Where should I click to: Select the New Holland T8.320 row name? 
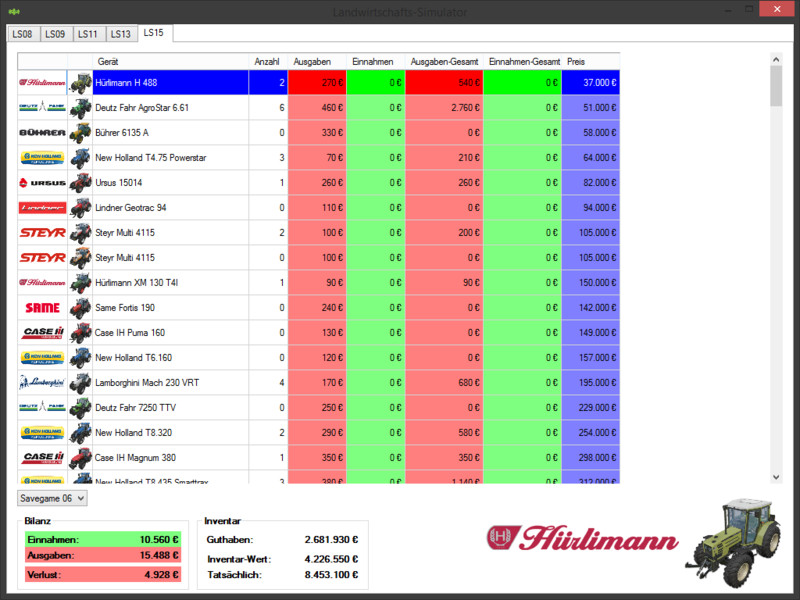[x=133, y=433]
